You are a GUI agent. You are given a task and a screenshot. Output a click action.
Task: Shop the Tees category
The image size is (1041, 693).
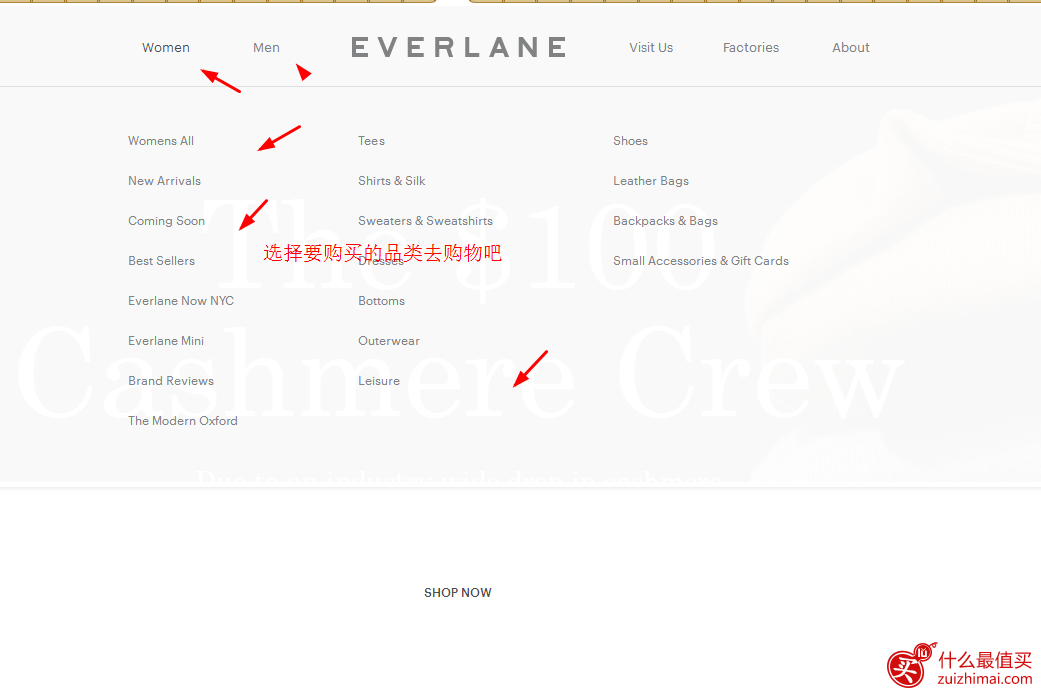tap(371, 141)
